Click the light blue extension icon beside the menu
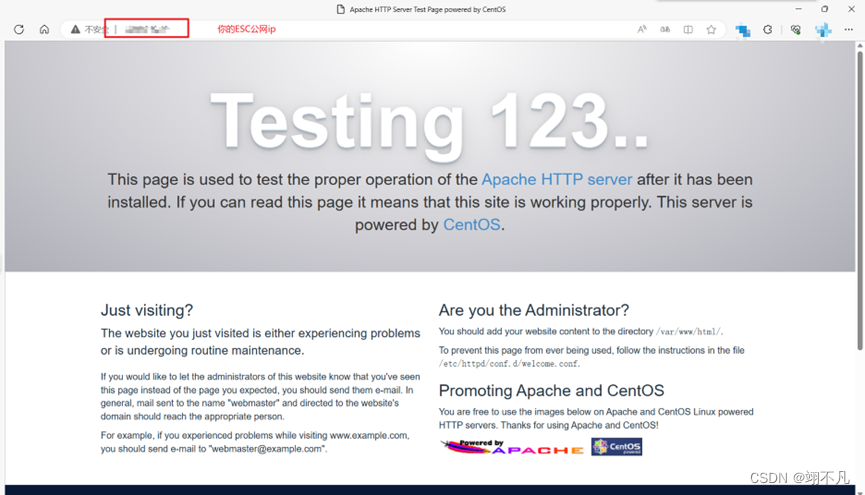Viewport: 865px width, 495px height. pyautogui.click(x=823, y=30)
